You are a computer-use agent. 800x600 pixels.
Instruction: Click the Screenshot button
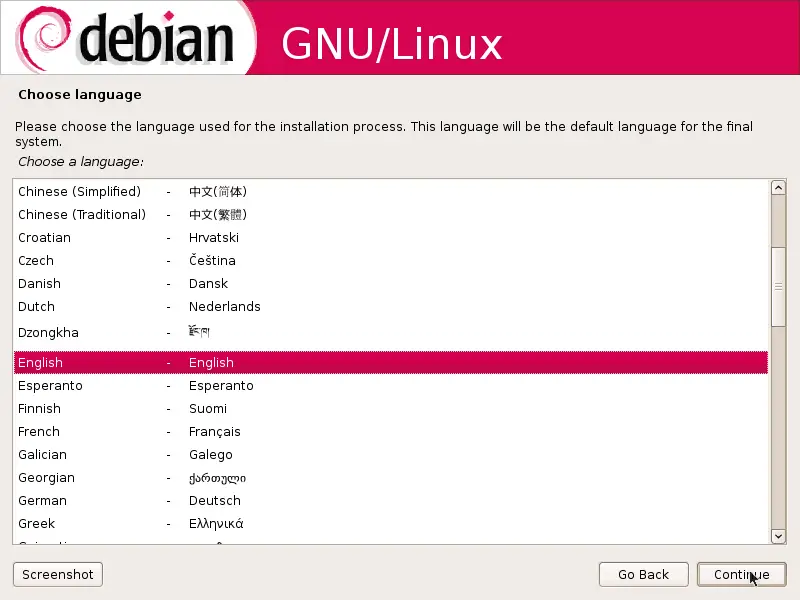(58, 574)
